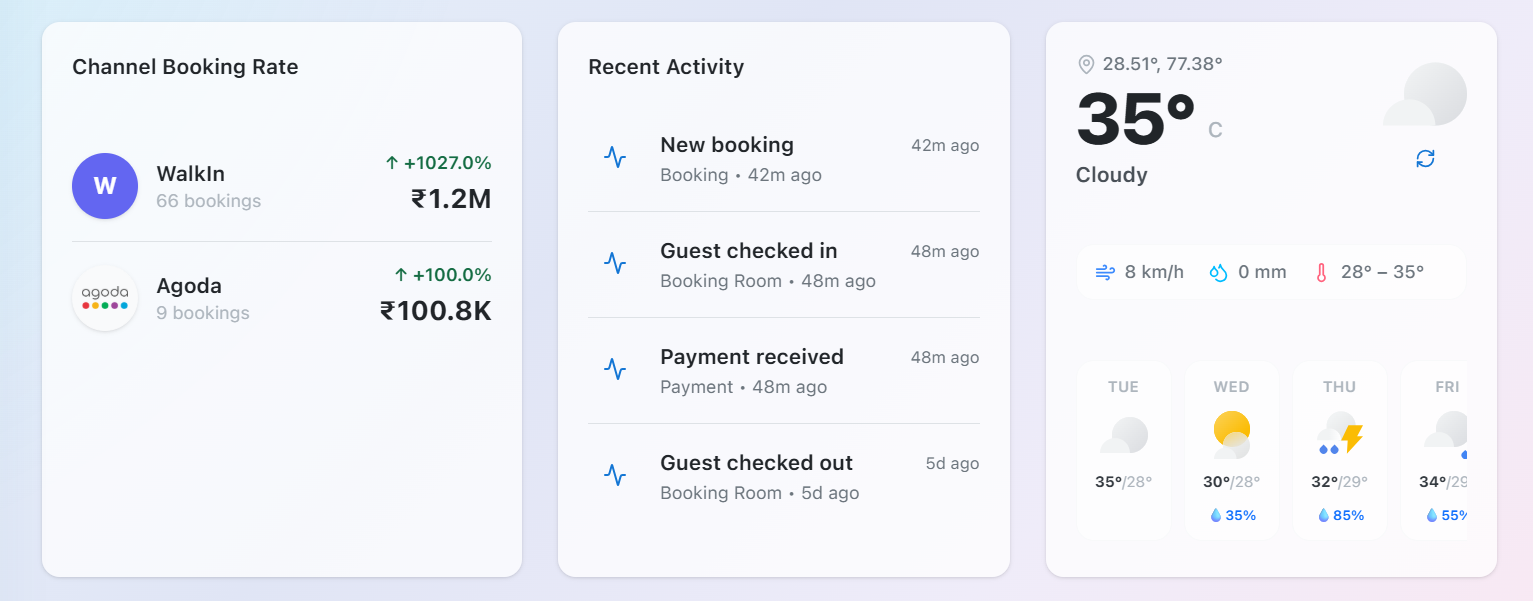
Task: Refresh the weather widget
Action: pos(1425,159)
